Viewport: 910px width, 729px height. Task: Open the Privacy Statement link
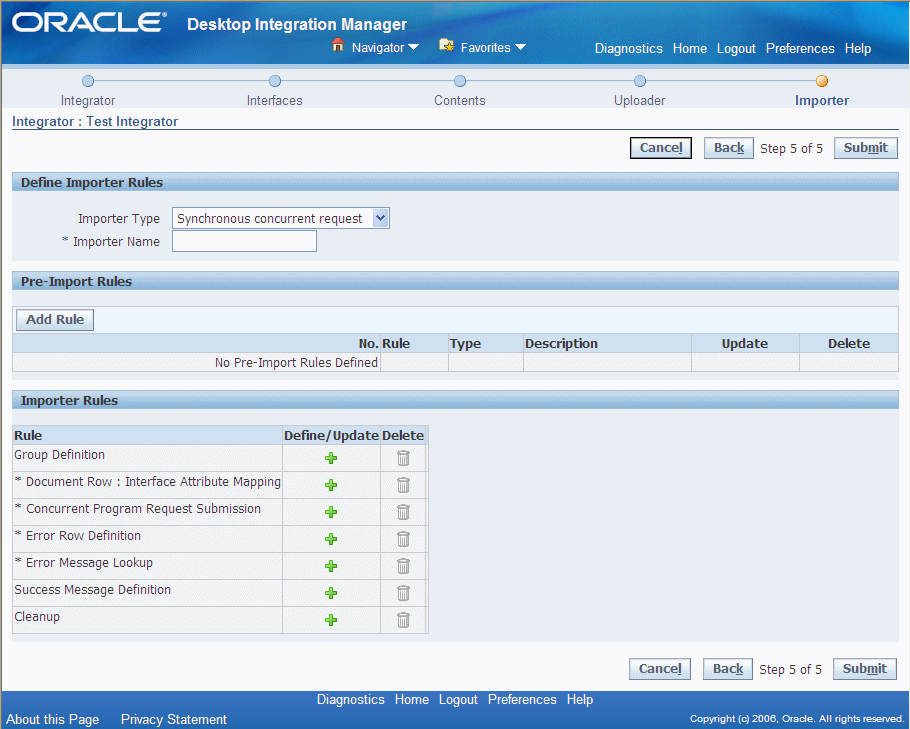click(174, 719)
